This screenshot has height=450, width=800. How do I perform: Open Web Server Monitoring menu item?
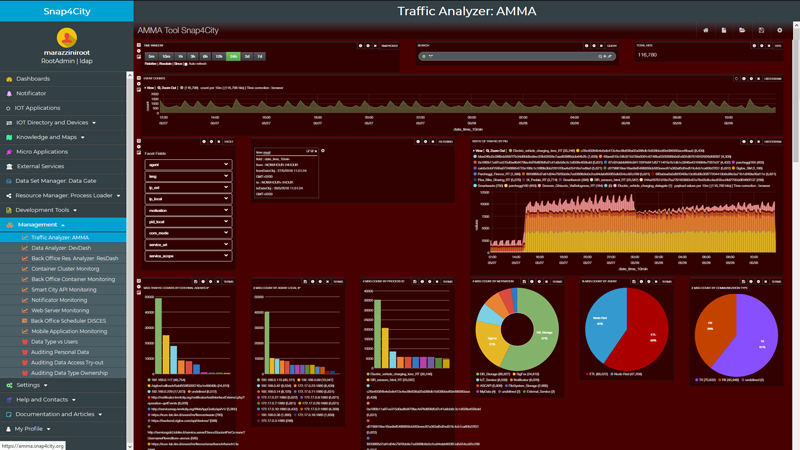click(60, 310)
